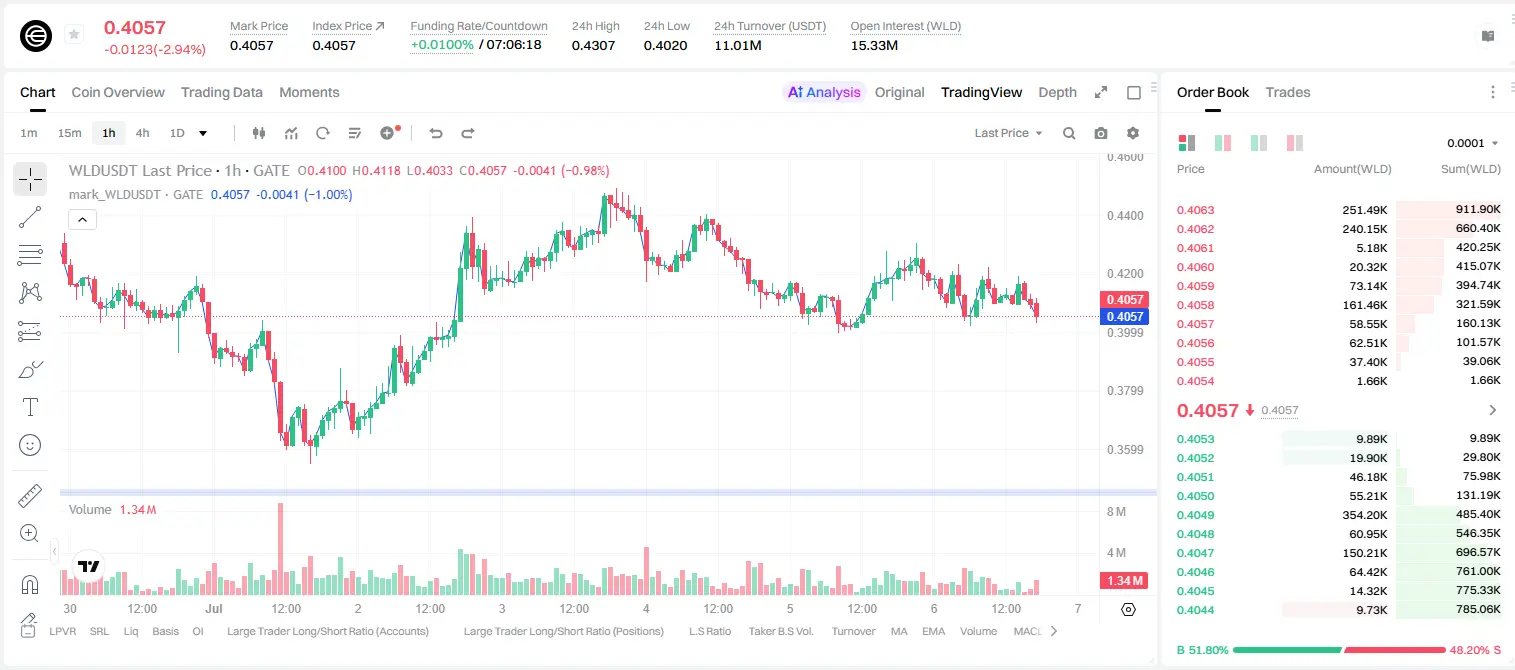Select the ruler measure tool
Screen dimensions: 1515x670
30,496
